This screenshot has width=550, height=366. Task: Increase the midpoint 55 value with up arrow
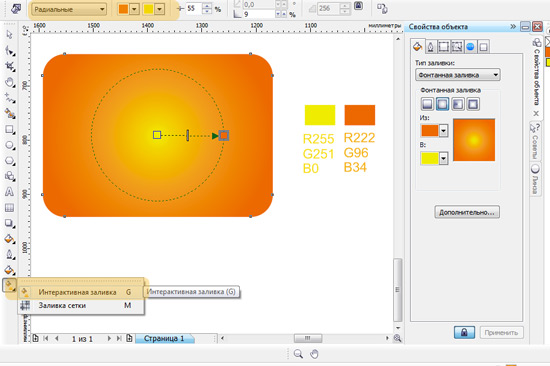(x=207, y=6)
